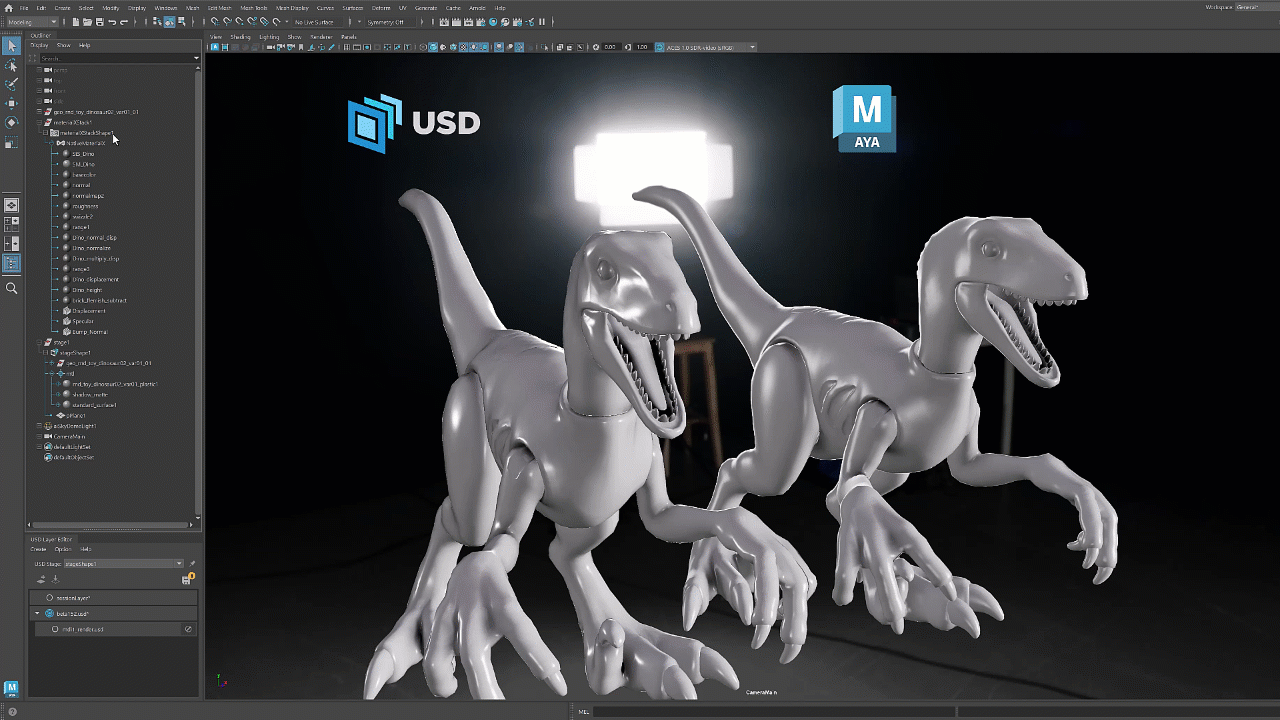Mute the rndr_render.usd layer
The height and width of the screenshot is (720, 1280).
[188, 629]
